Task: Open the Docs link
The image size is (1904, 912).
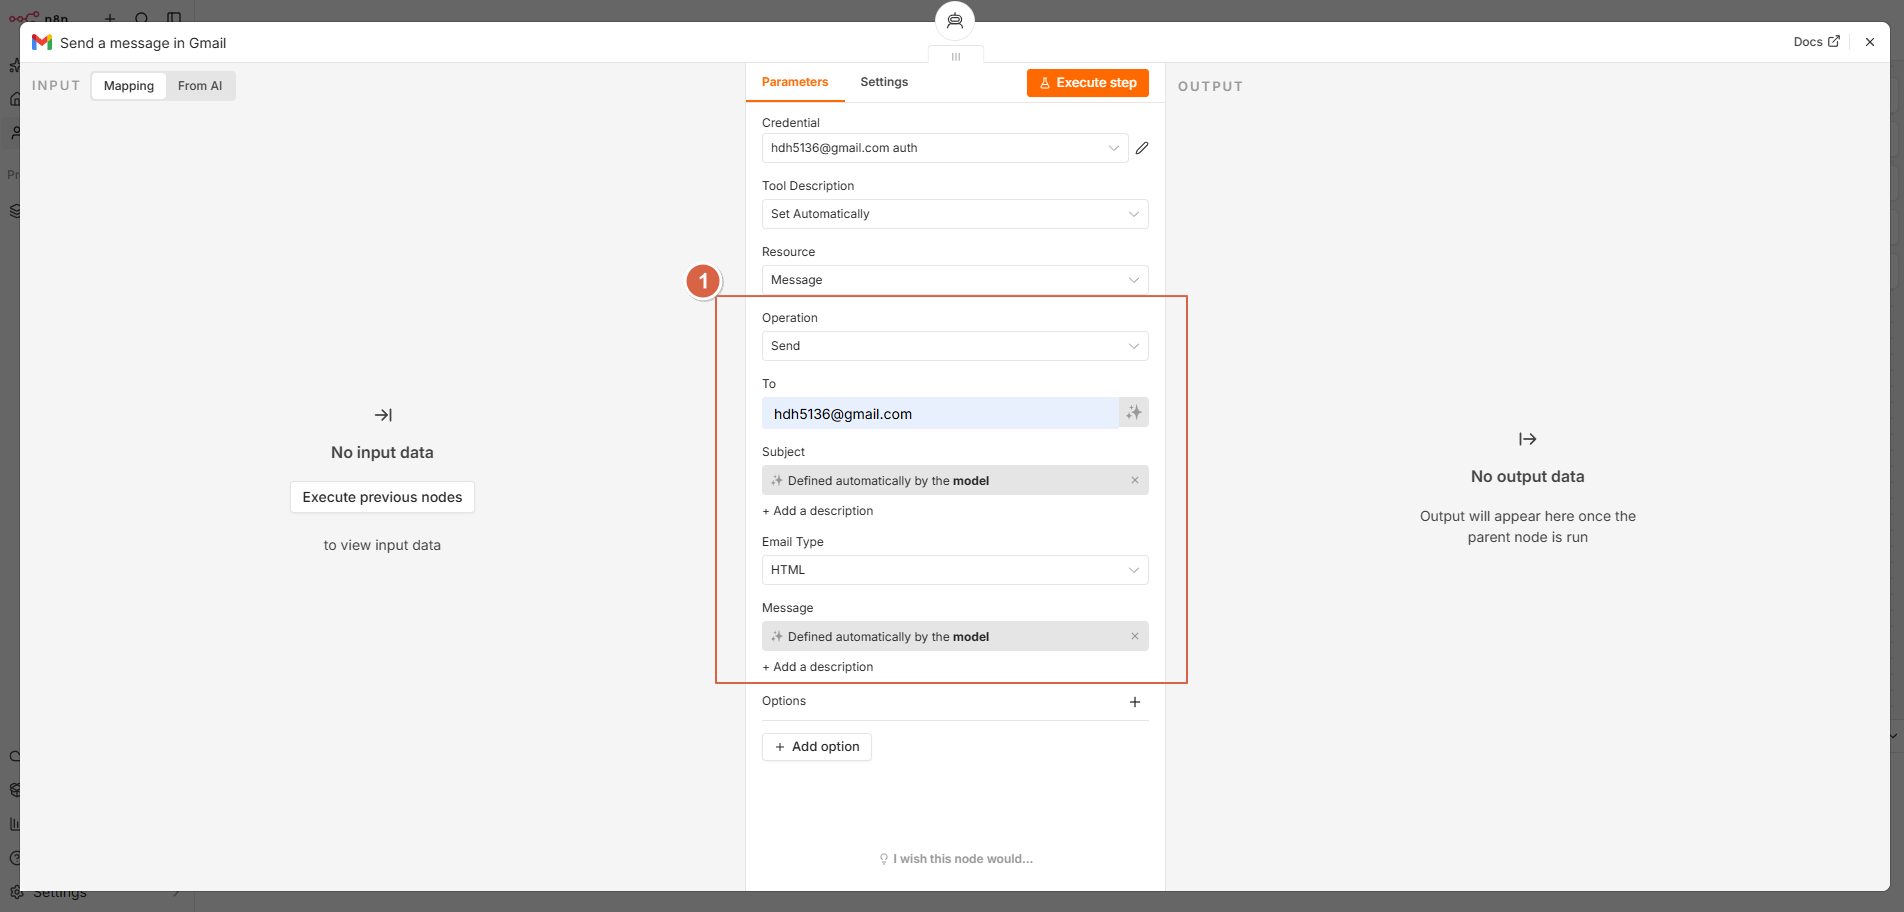Action: click(x=1816, y=42)
